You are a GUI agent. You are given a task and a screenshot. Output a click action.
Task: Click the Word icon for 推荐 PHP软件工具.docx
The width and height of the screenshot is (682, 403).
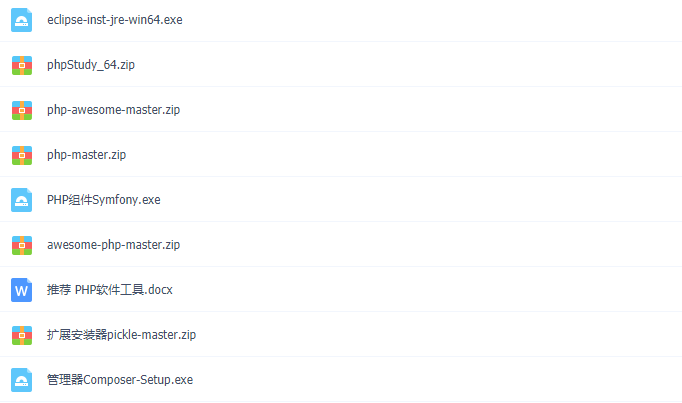pos(21,290)
